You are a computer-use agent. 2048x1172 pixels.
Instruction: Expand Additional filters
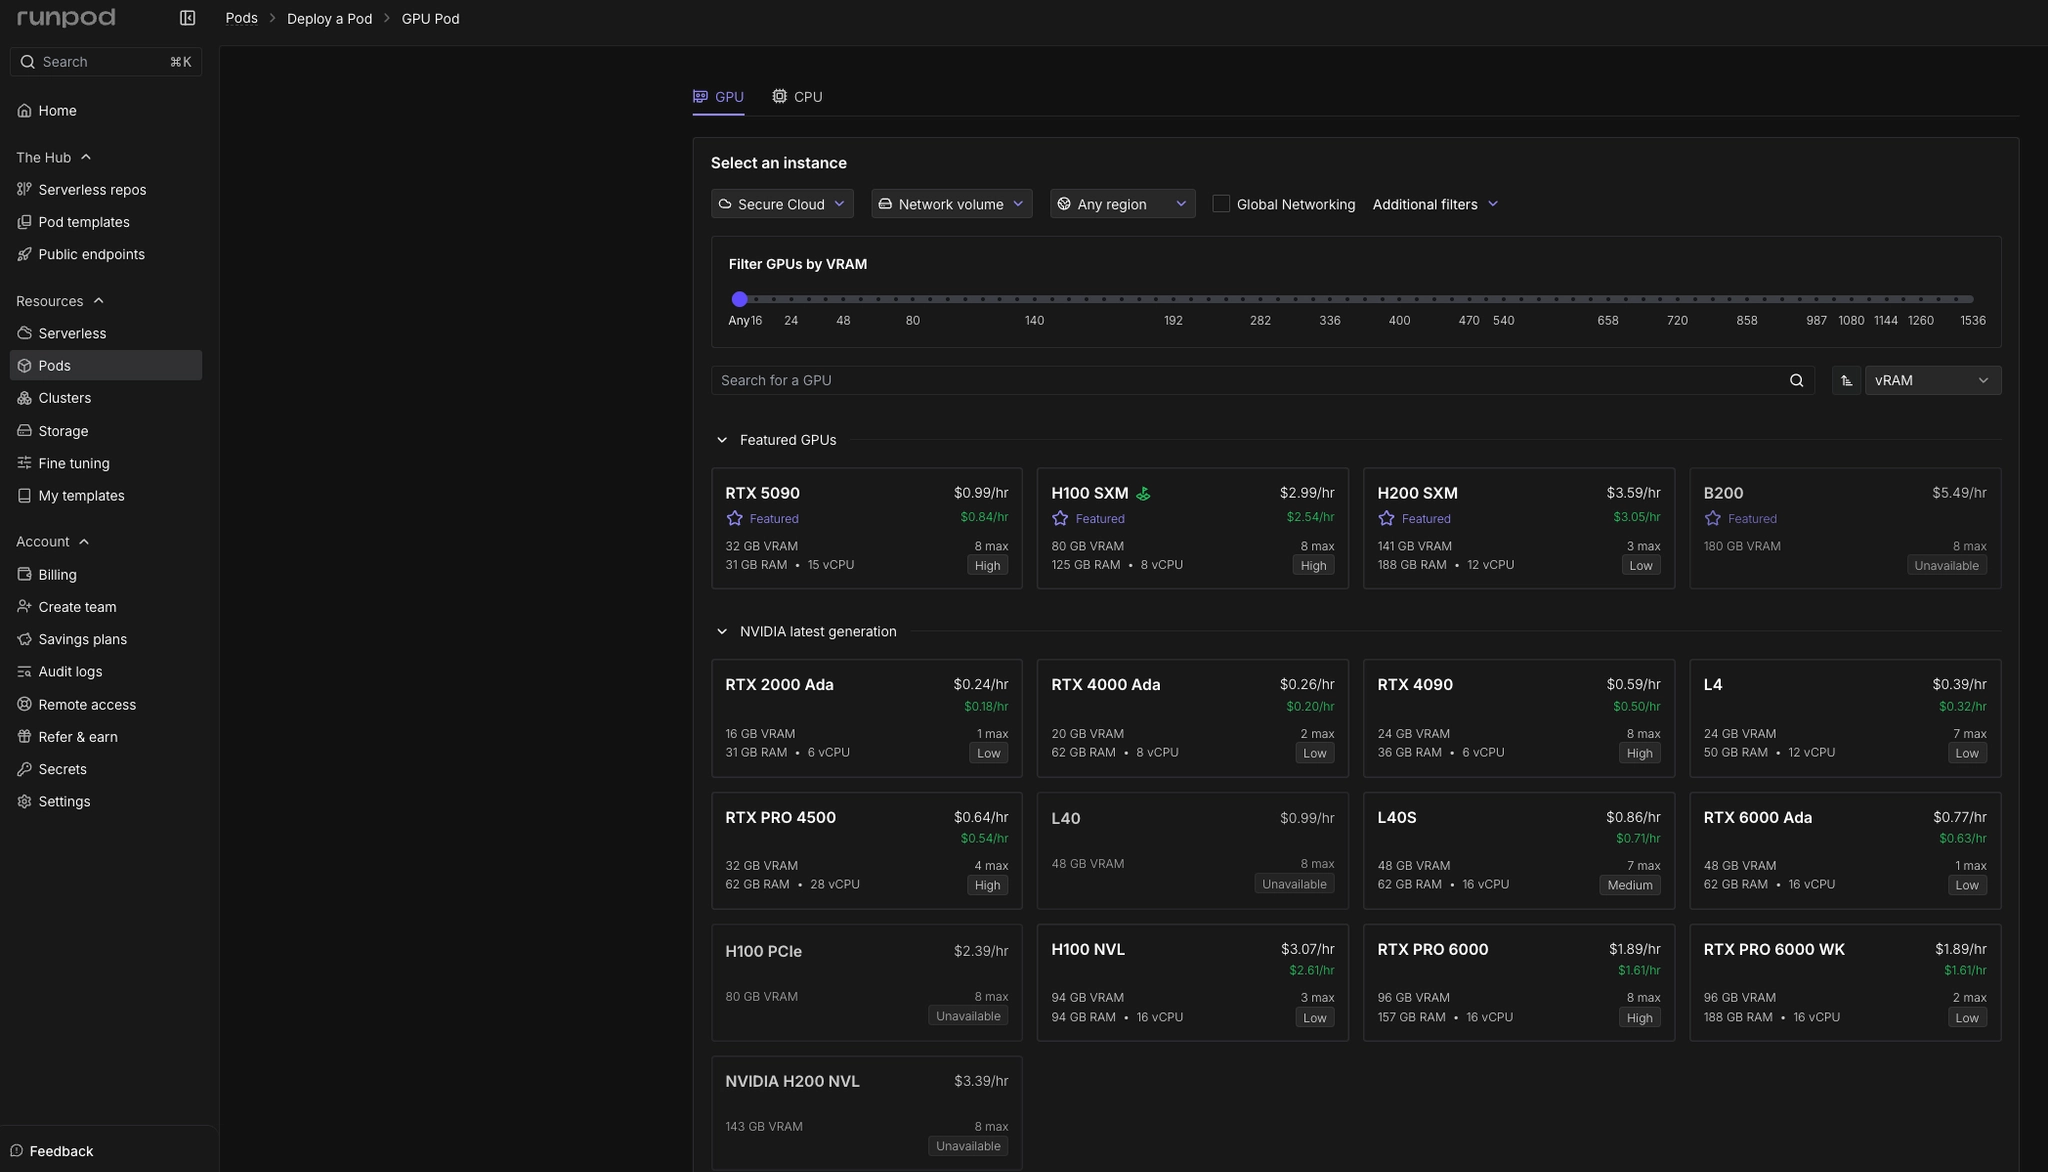tap(1435, 204)
